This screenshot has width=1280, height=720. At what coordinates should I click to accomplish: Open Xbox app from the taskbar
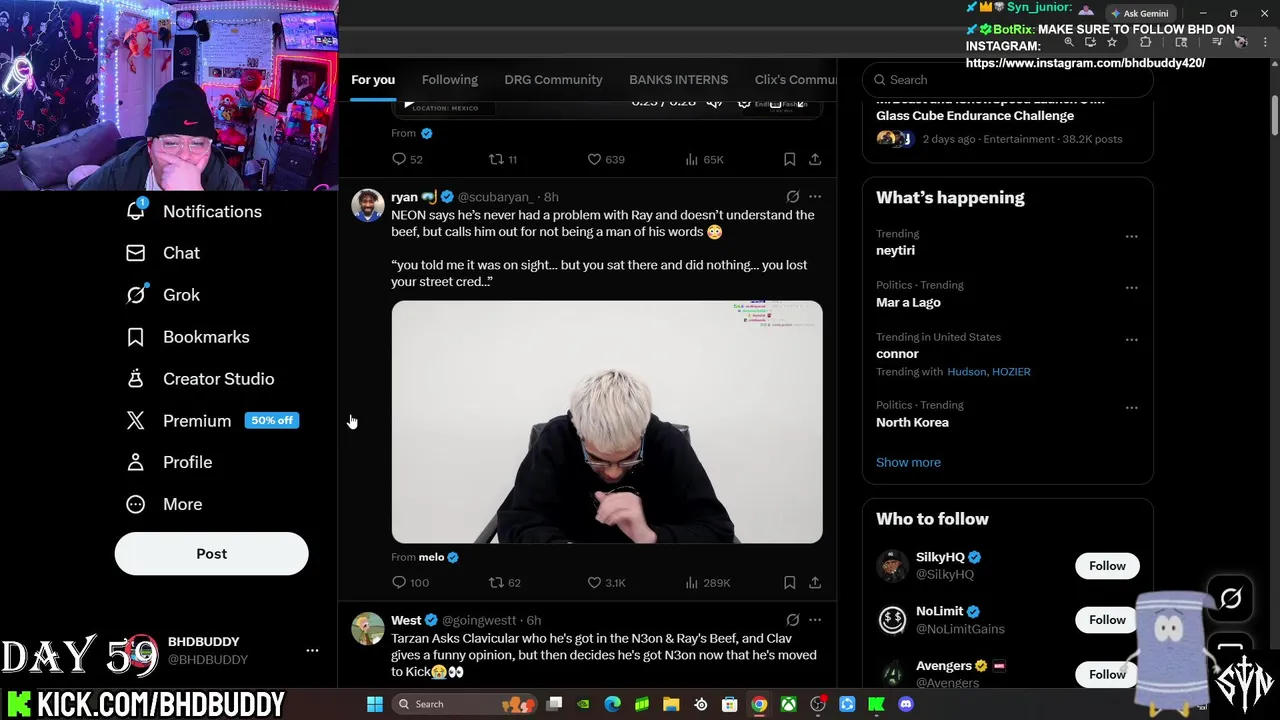(x=789, y=704)
